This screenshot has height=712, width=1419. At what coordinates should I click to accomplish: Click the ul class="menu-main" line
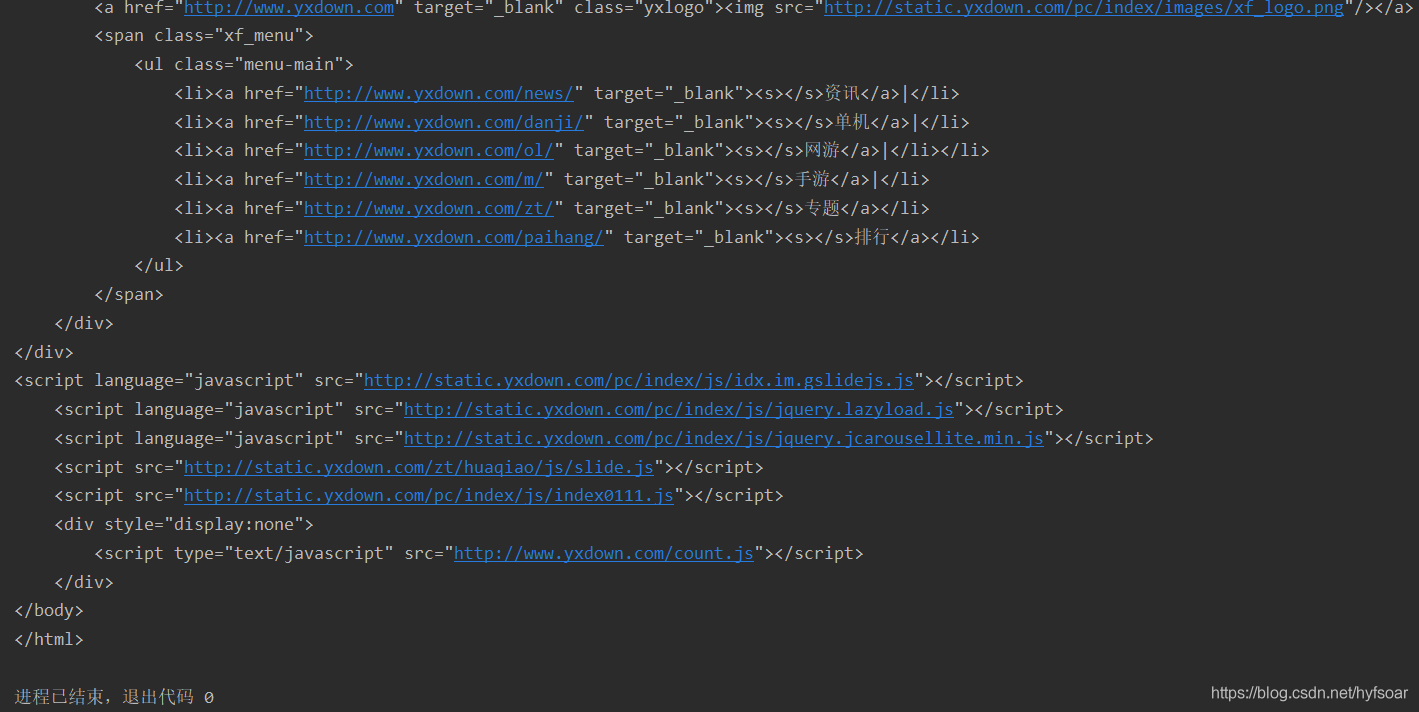(x=244, y=65)
